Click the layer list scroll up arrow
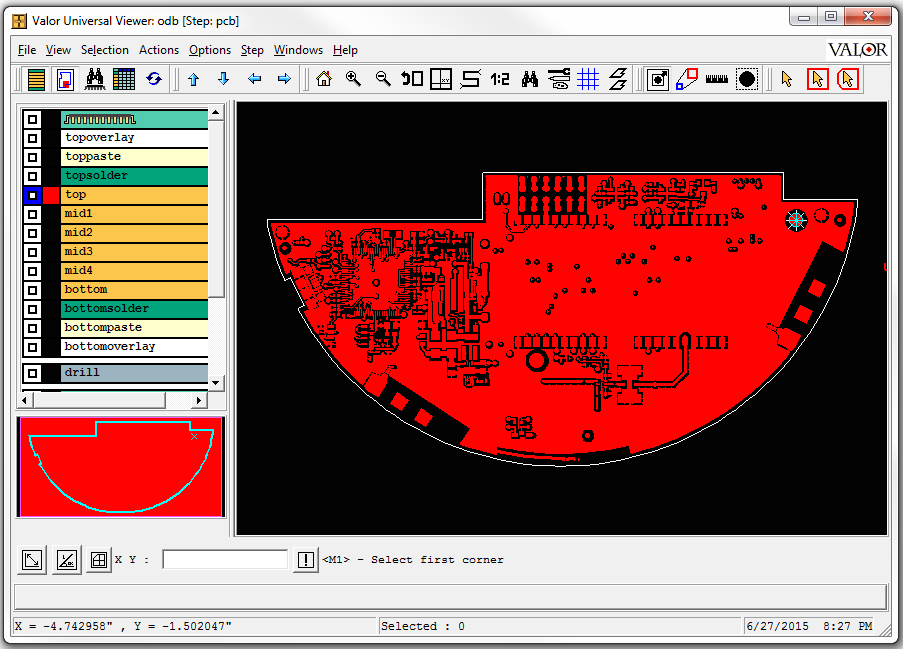 [216, 113]
